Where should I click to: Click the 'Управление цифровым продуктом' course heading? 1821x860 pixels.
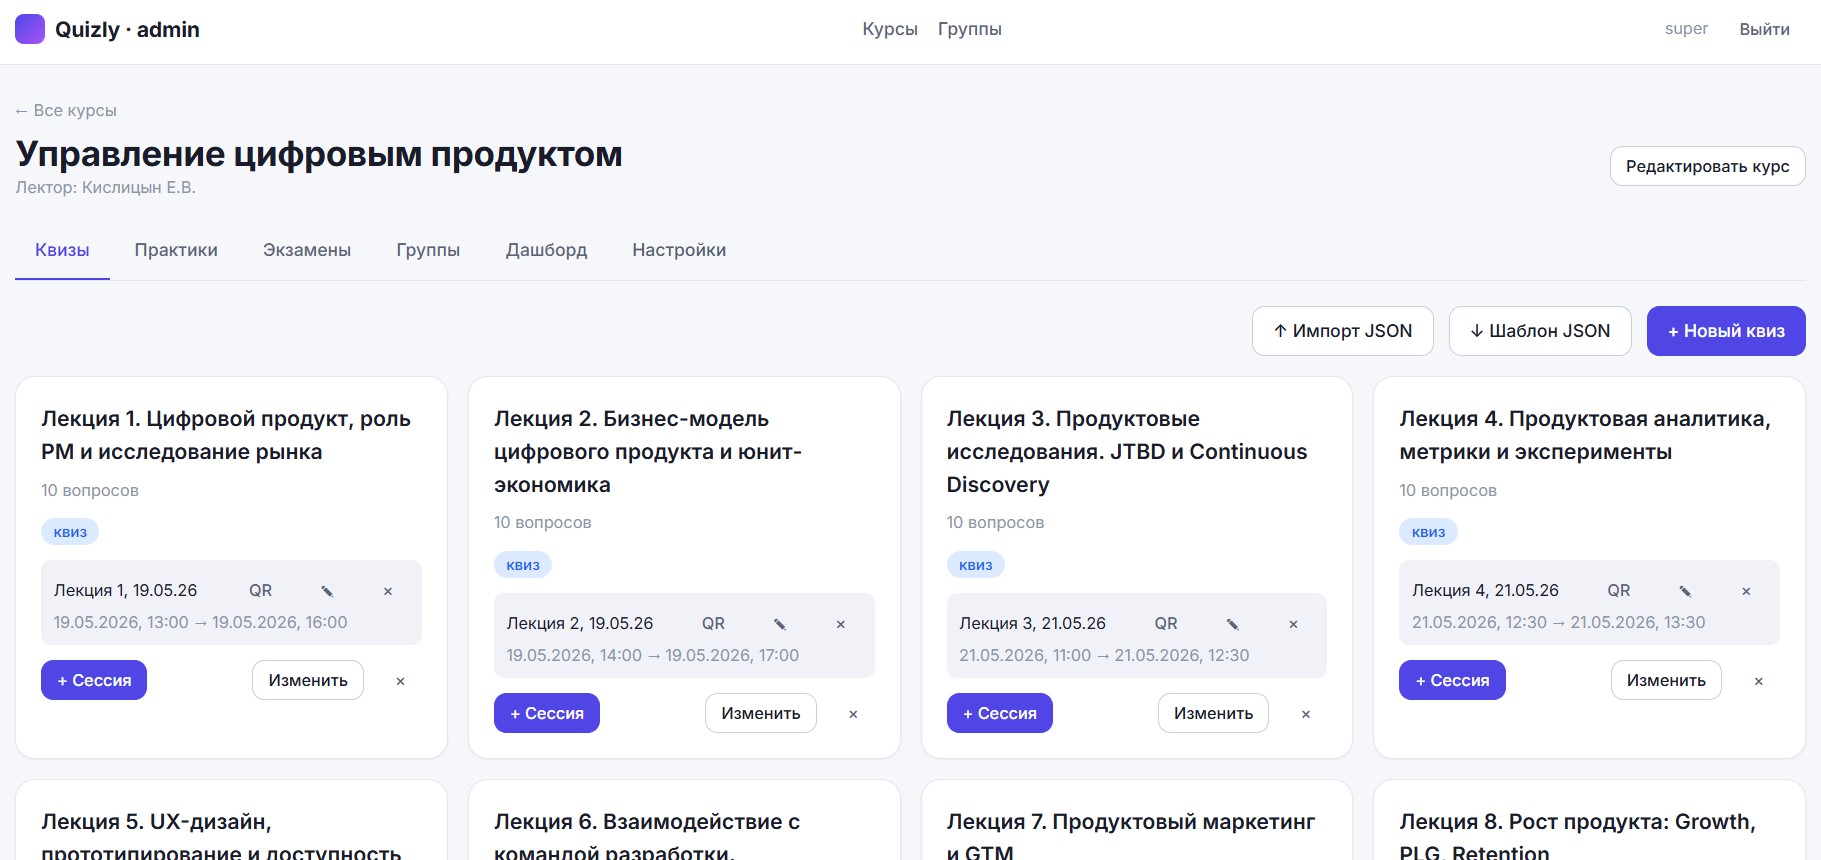coord(319,154)
